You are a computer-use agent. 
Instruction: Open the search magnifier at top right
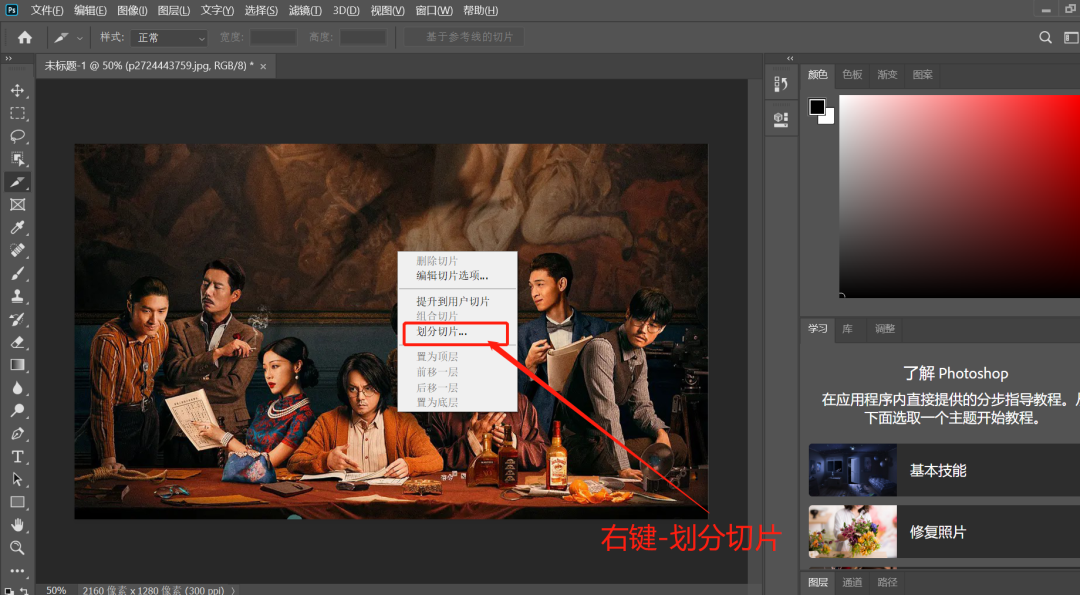point(1045,37)
